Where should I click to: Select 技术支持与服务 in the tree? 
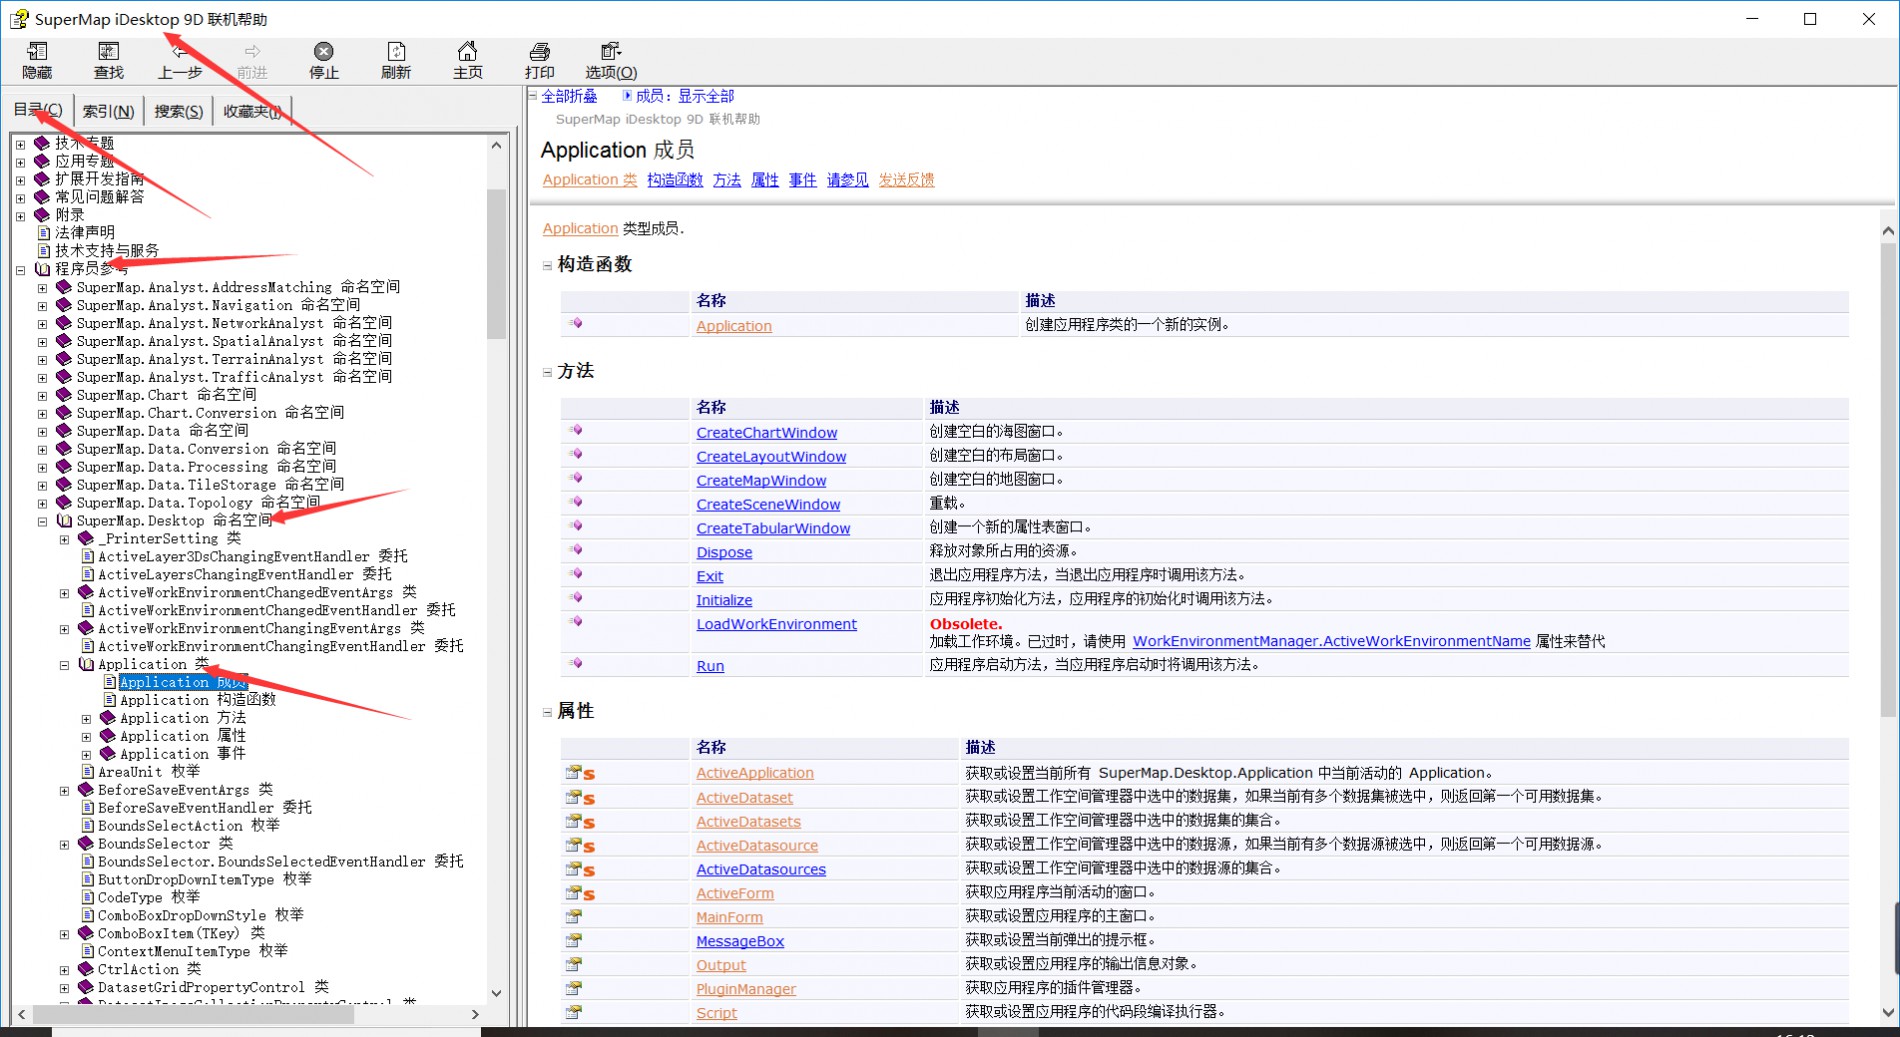107,251
